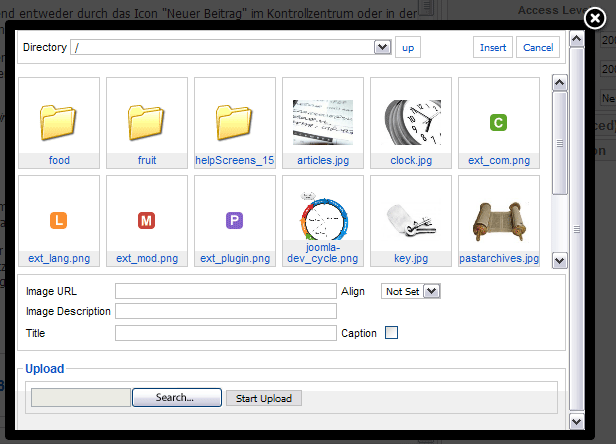Go up one directory level
The height and width of the screenshot is (444, 616).
(x=408, y=48)
